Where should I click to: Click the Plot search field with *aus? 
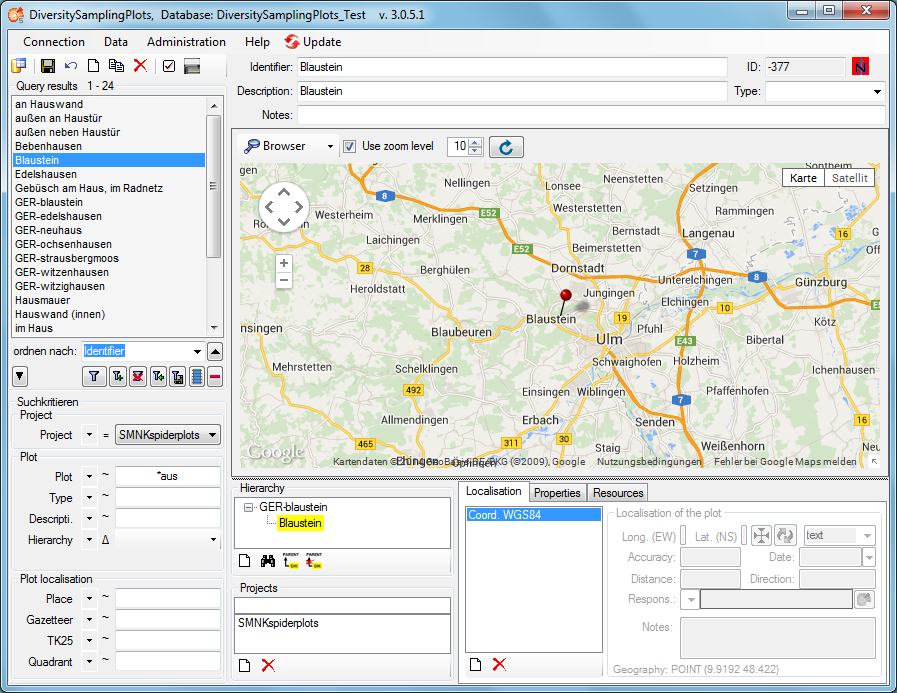point(168,476)
